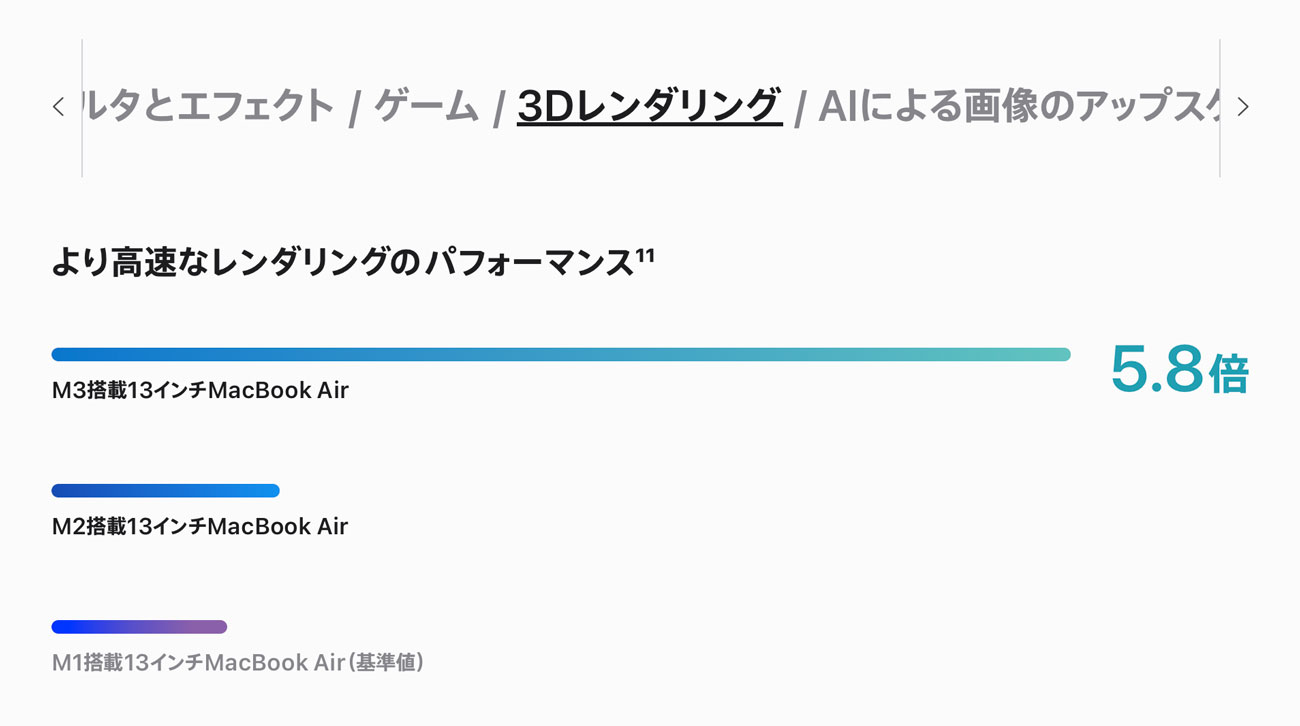Click the long M3 performance bar
The height and width of the screenshot is (726, 1300).
click(x=561, y=354)
